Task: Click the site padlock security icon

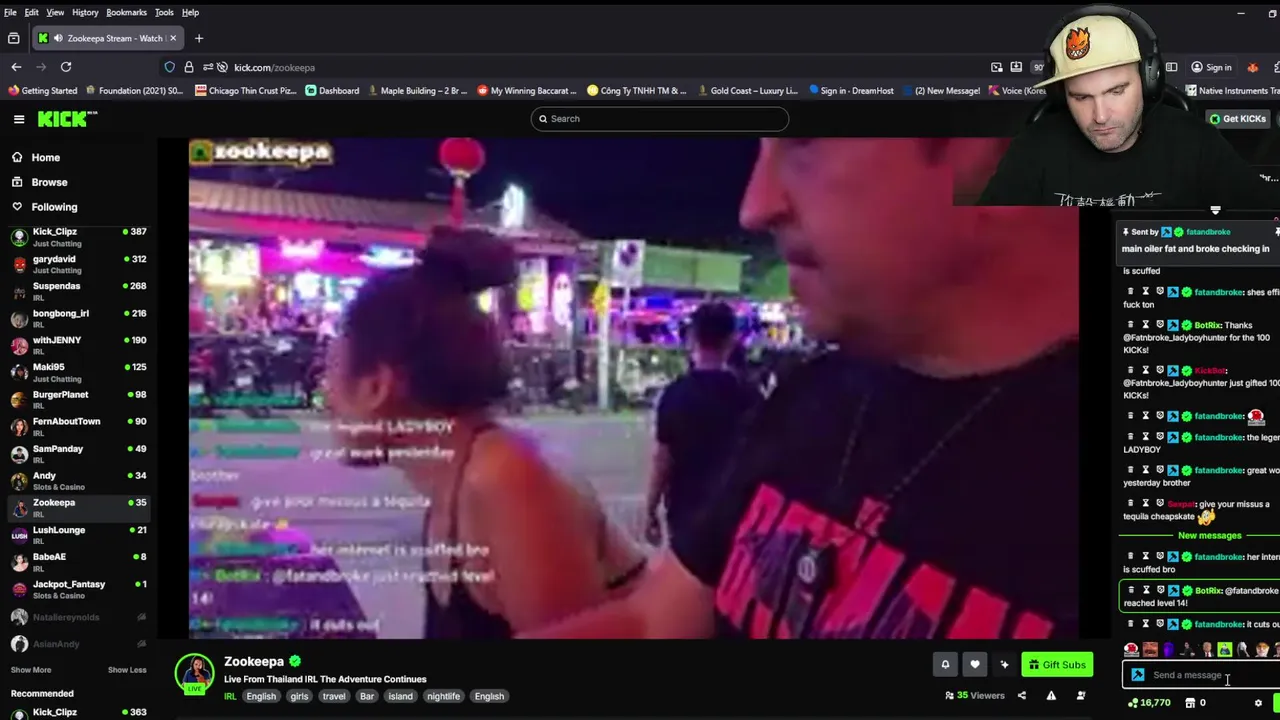Action: click(x=189, y=67)
